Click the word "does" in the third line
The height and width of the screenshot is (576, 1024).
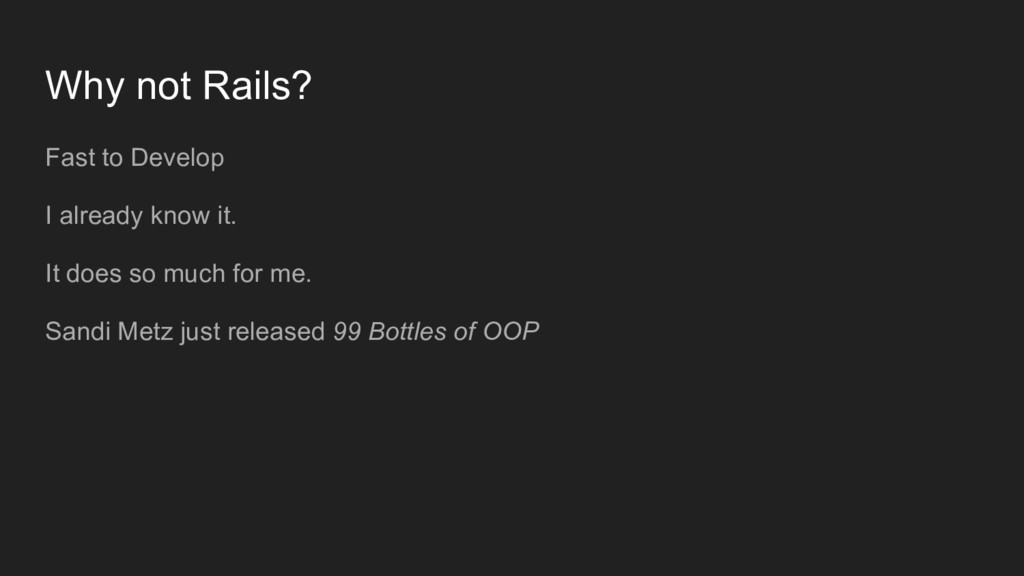[93, 274]
